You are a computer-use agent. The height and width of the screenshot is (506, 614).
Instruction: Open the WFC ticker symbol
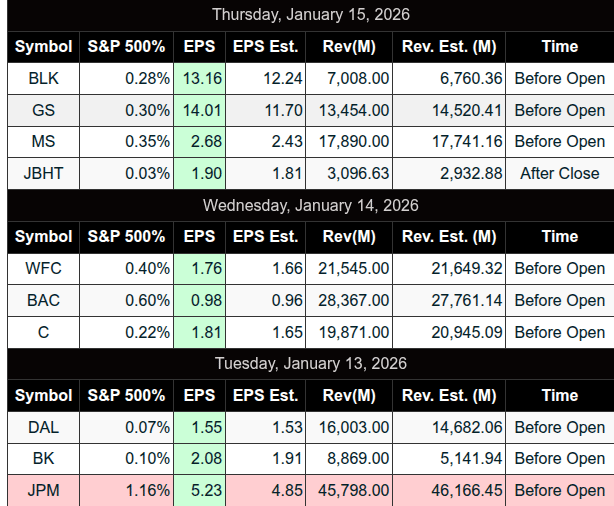43,268
